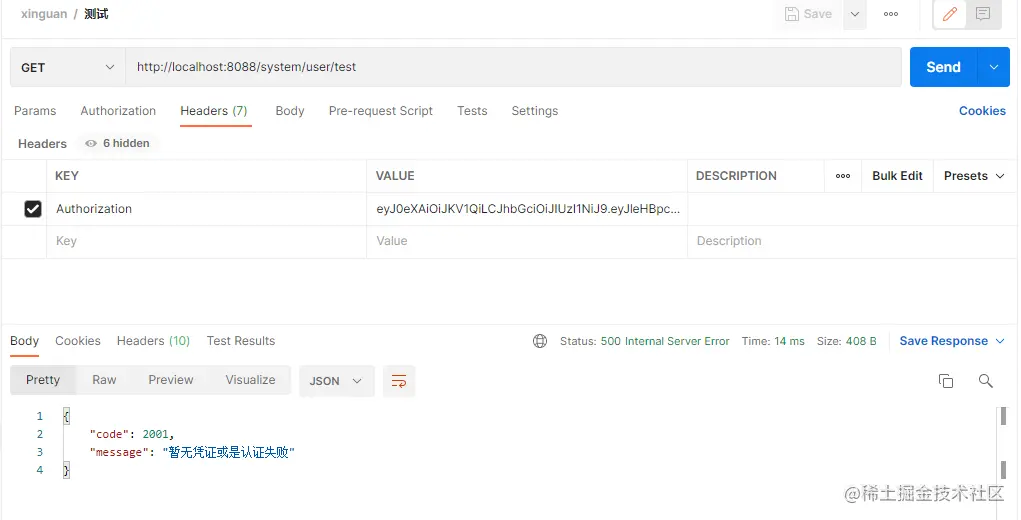Open the header column options three-dot icon
1021x520 pixels.
(x=843, y=176)
